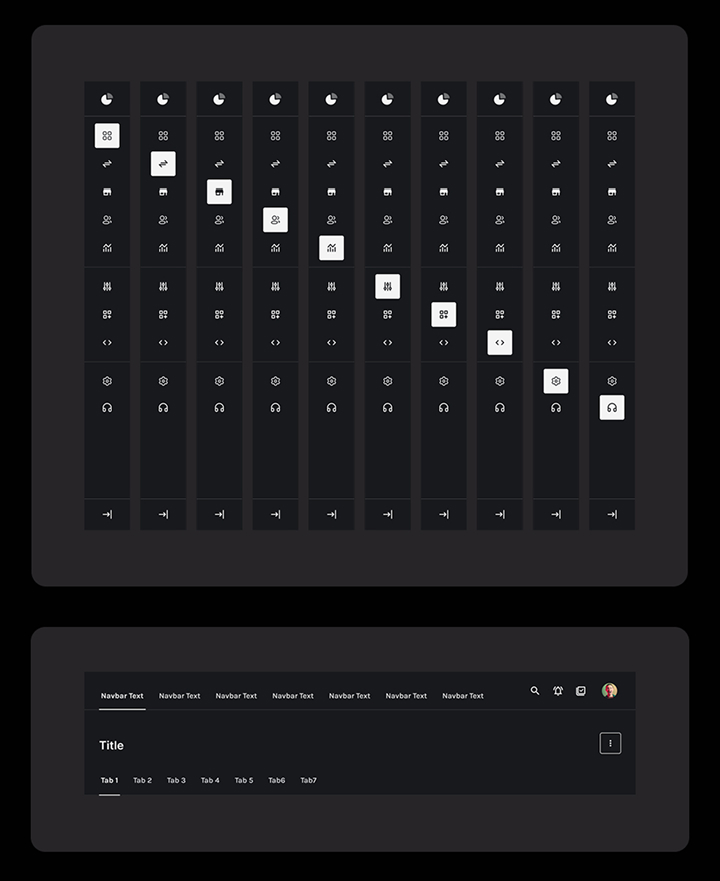Viewport: 720px width, 881px height.
Task: Open search from the navbar magnifier icon
Action: point(535,691)
